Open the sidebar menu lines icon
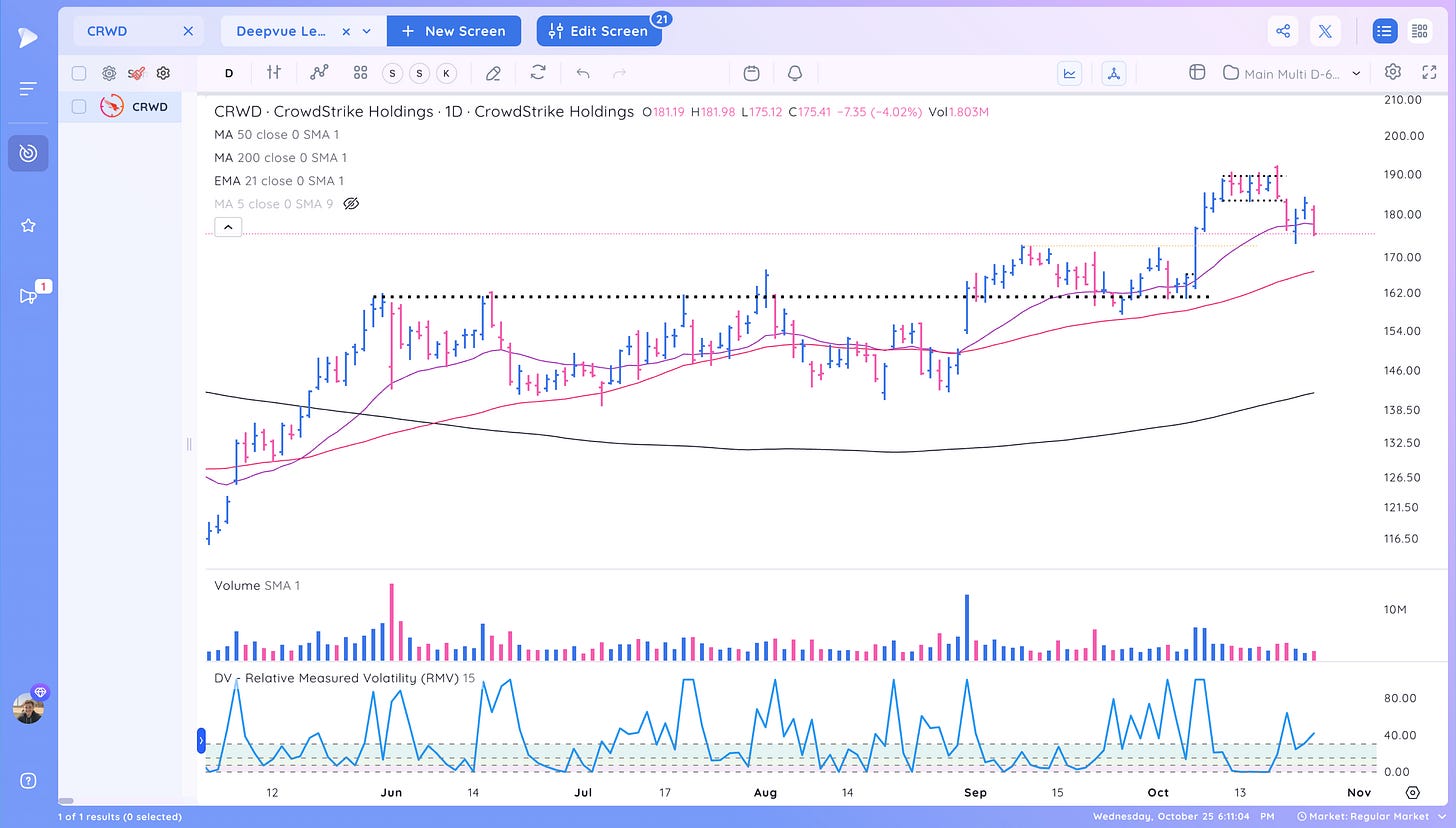 [28, 89]
